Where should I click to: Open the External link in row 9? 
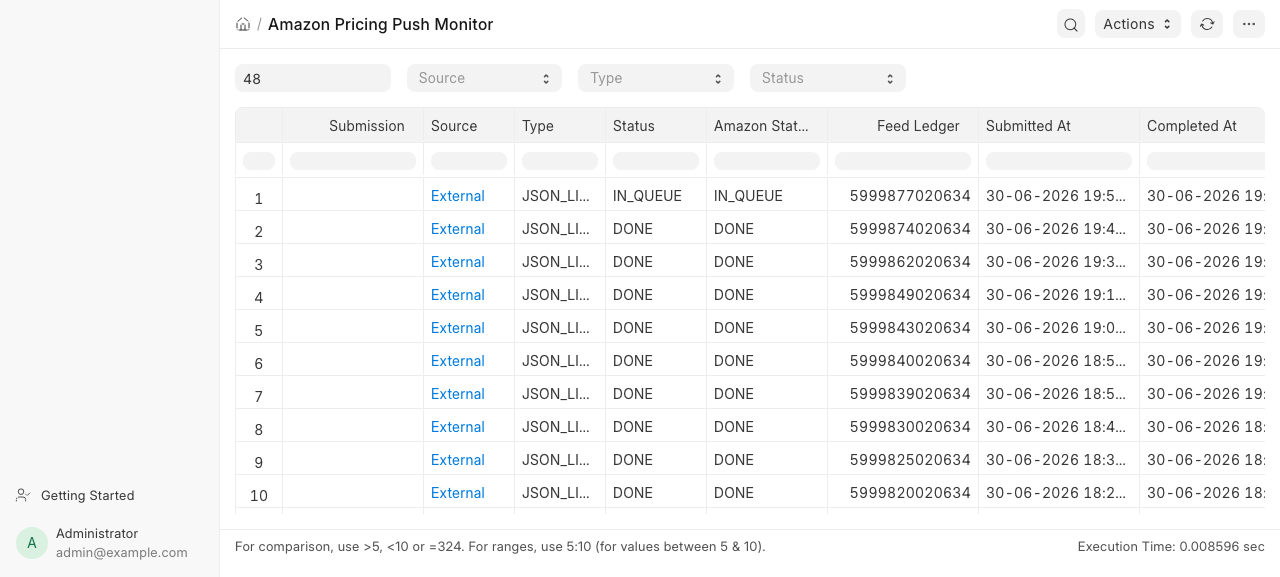click(x=458, y=460)
